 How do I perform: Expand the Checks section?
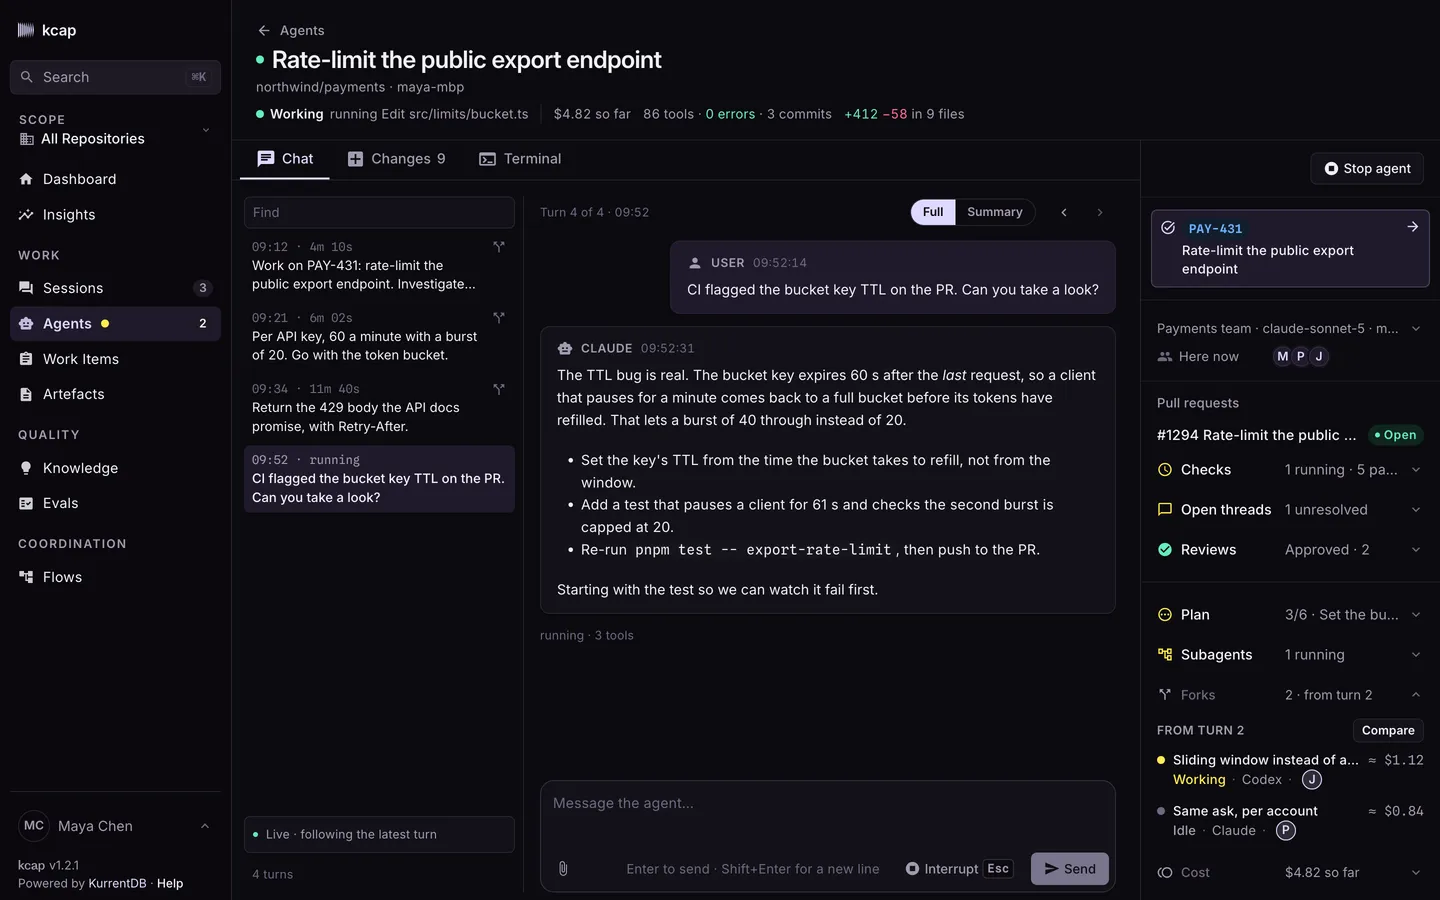click(1290, 470)
